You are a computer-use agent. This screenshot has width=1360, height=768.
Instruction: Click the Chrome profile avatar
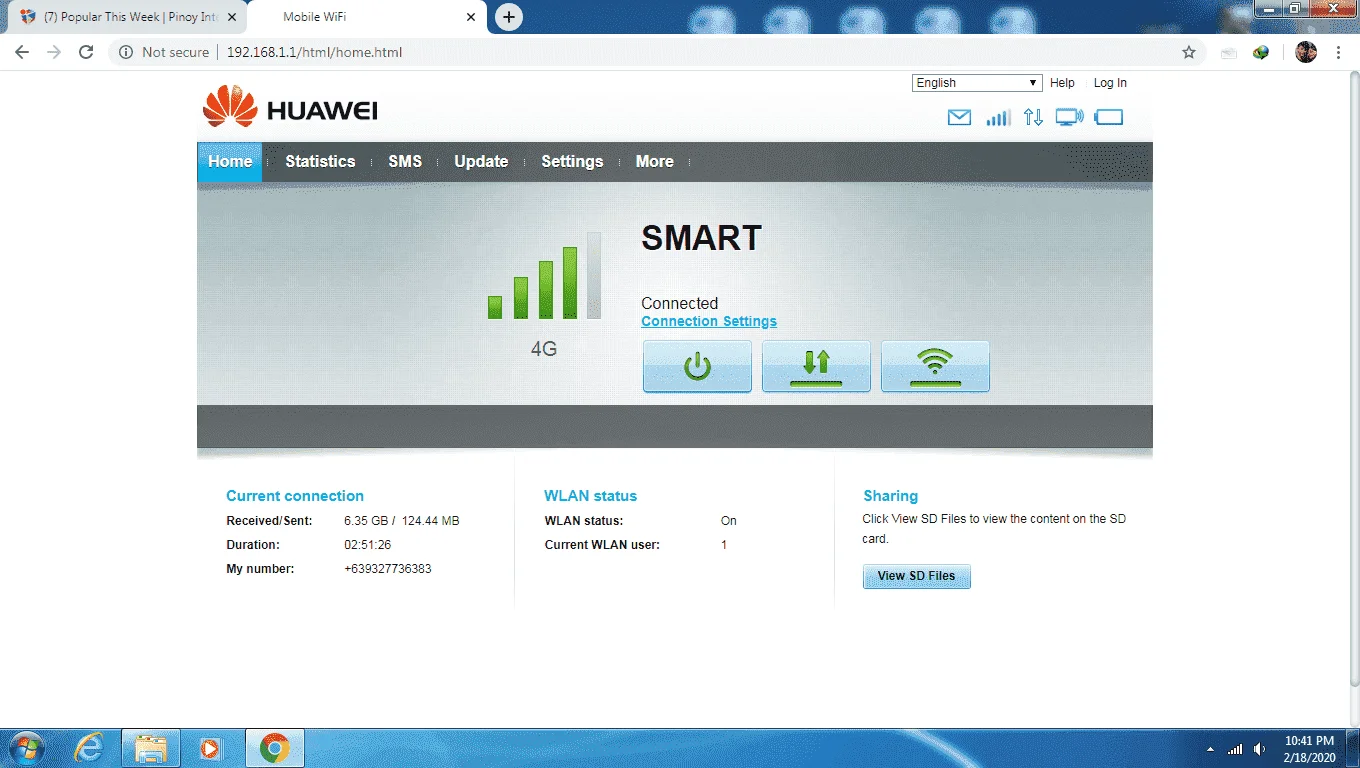click(x=1306, y=52)
